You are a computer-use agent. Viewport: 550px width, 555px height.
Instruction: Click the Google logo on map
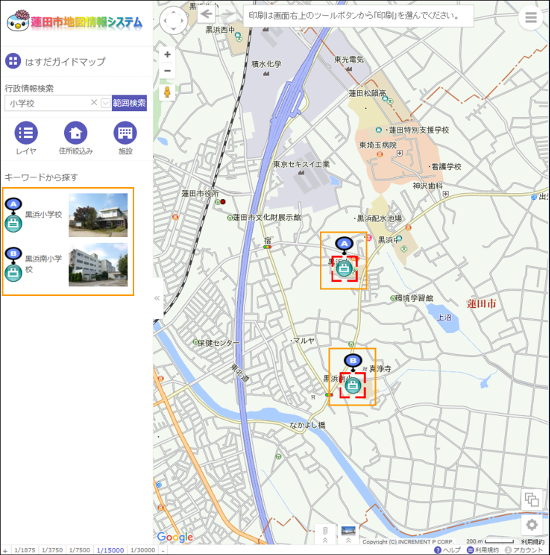pyautogui.click(x=175, y=537)
